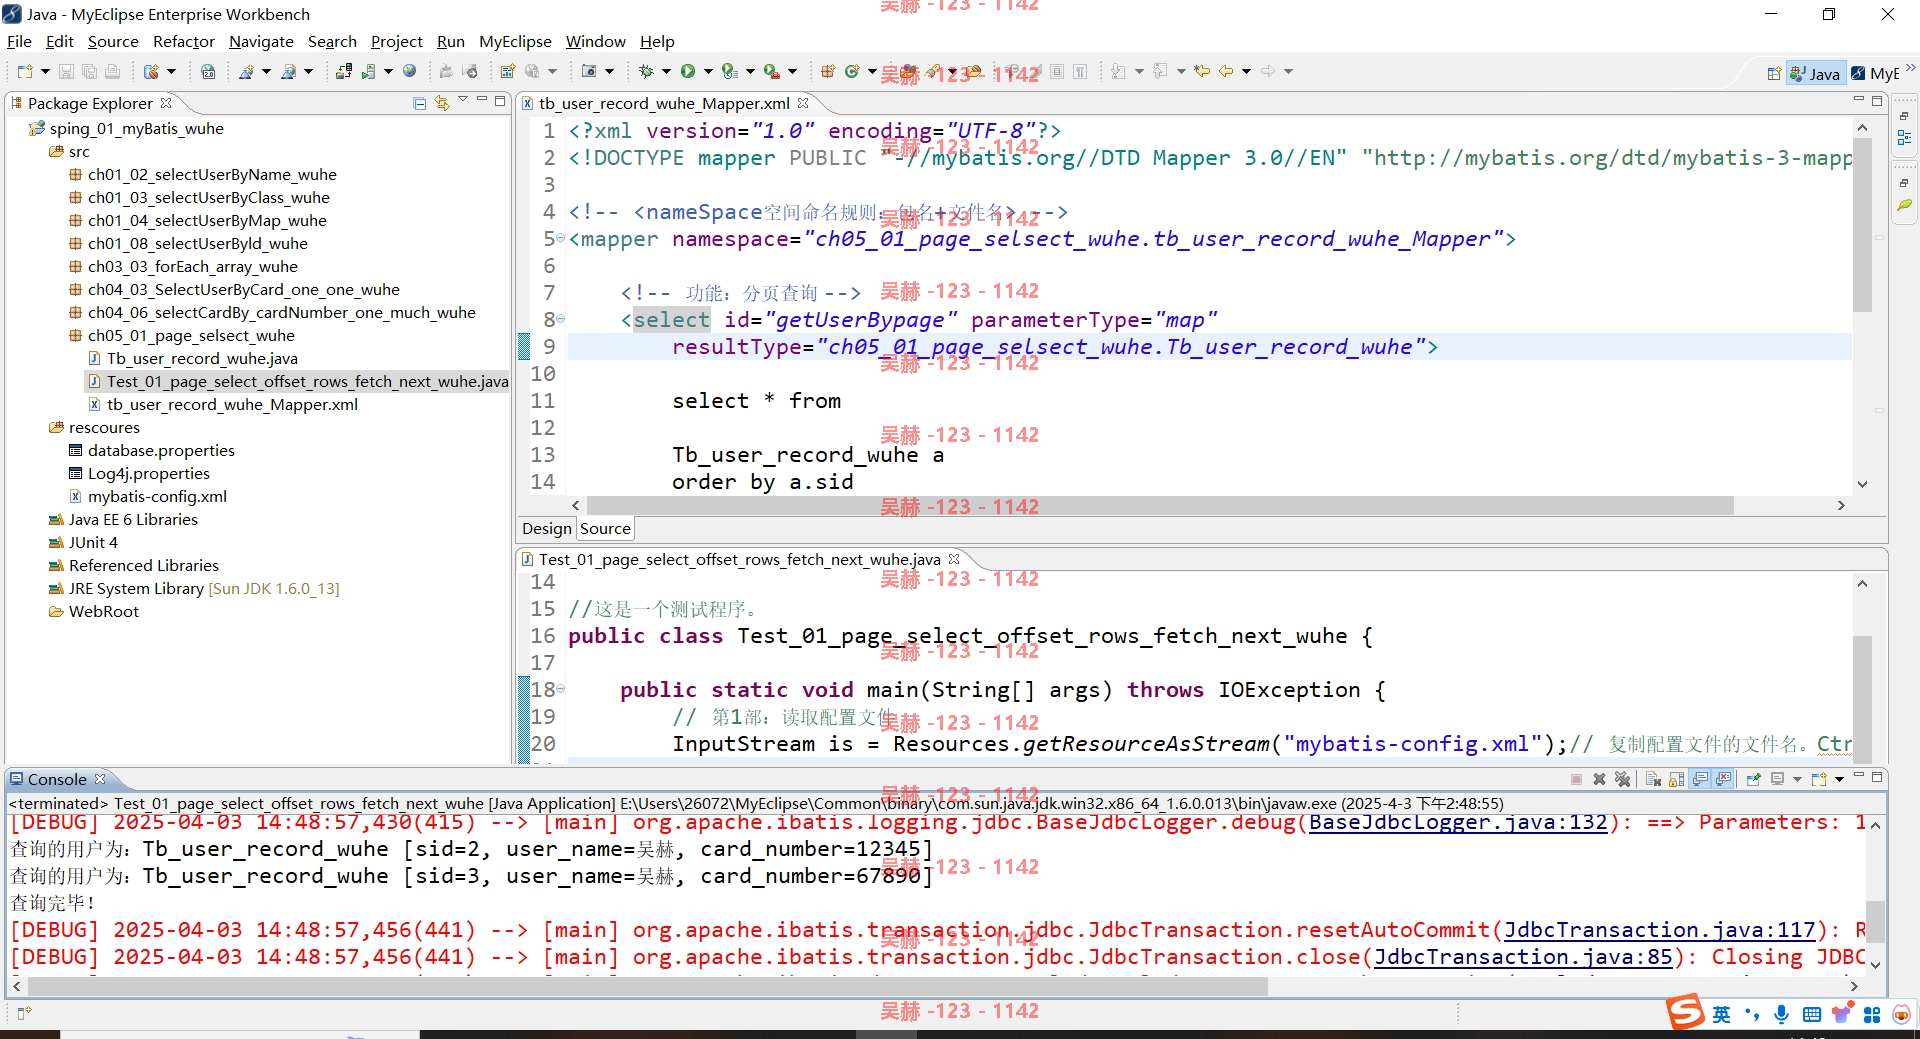Select database.properties file in tree

click(161, 450)
